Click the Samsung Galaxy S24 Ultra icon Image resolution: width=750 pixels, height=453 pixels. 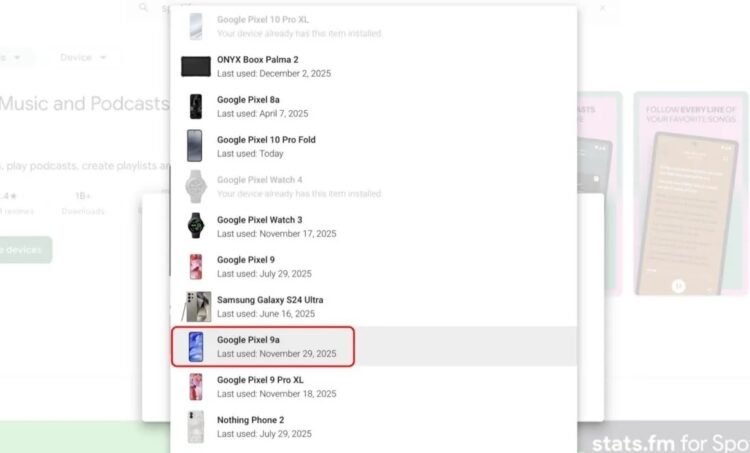[197, 307]
